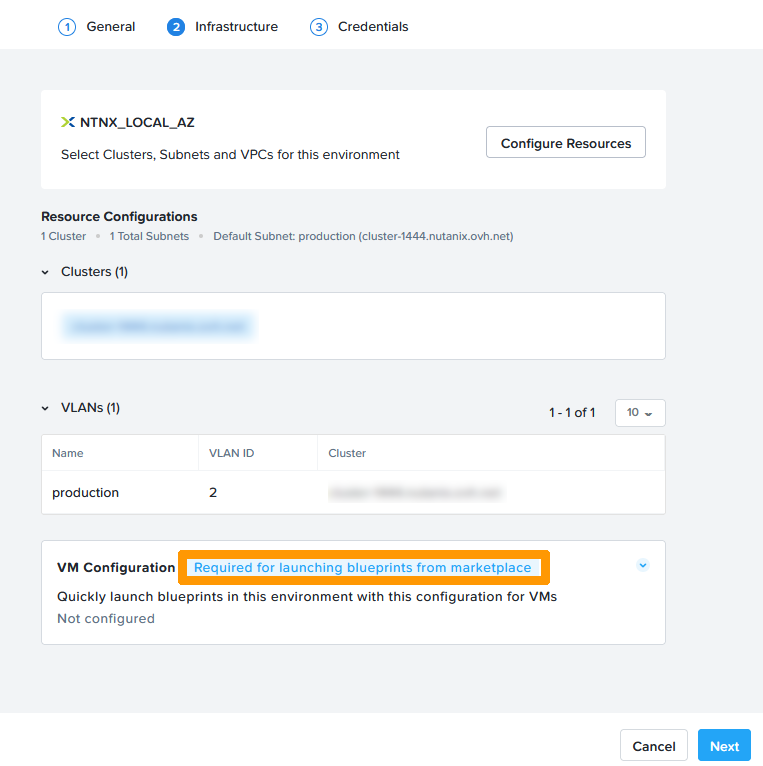Viewport: 763px width, 766px height.
Task: Click the Name column header
Action: pos(68,453)
